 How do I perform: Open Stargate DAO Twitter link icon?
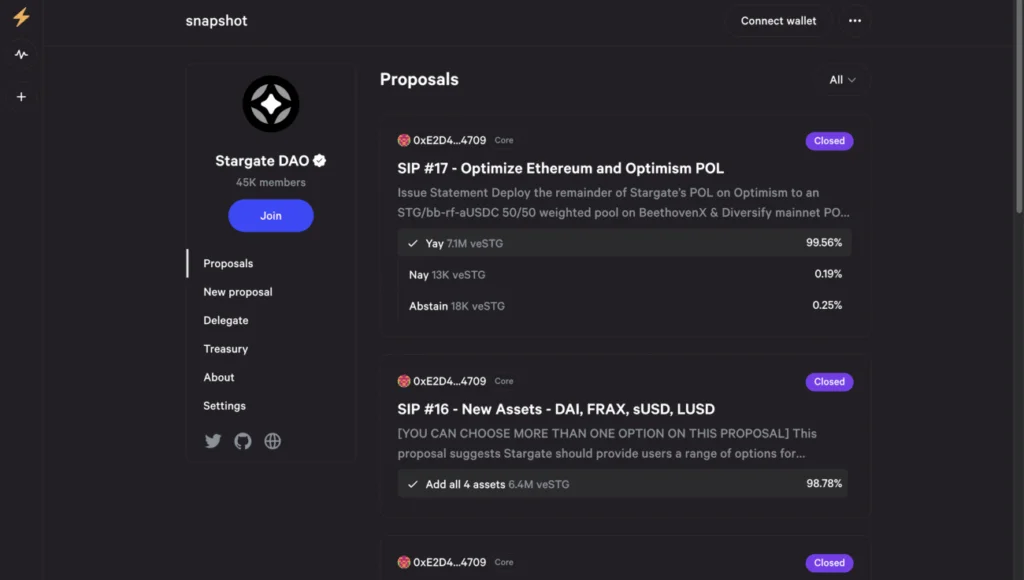(x=213, y=441)
